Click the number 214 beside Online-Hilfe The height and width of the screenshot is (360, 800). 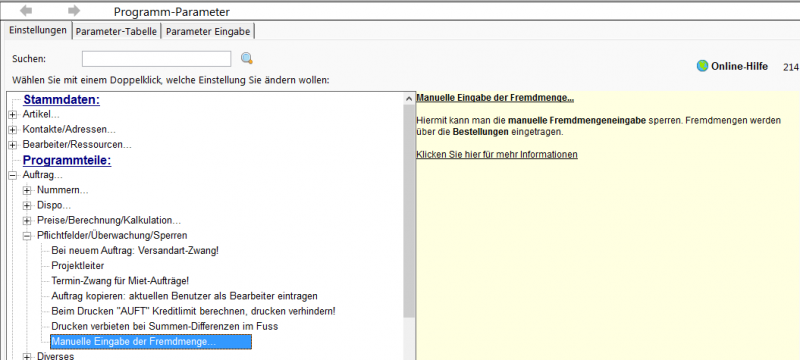pos(790,67)
